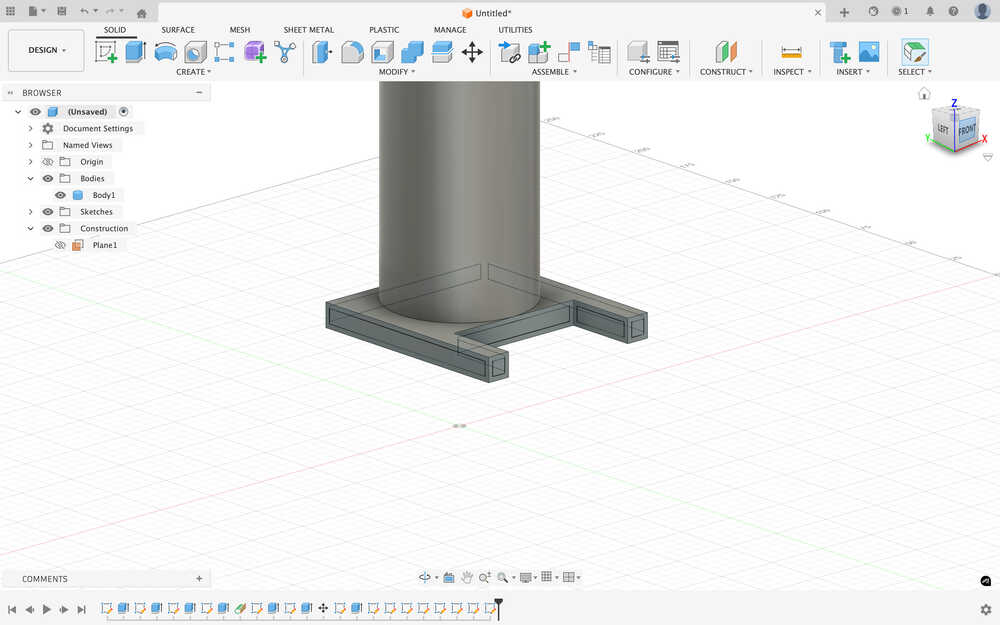The height and width of the screenshot is (625, 1000).
Task: Click the FRONT face of the ViewCube
Action: click(966, 131)
